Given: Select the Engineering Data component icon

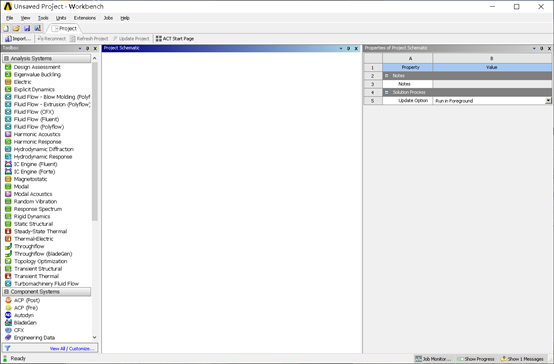Looking at the screenshot, I should point(8,337).
